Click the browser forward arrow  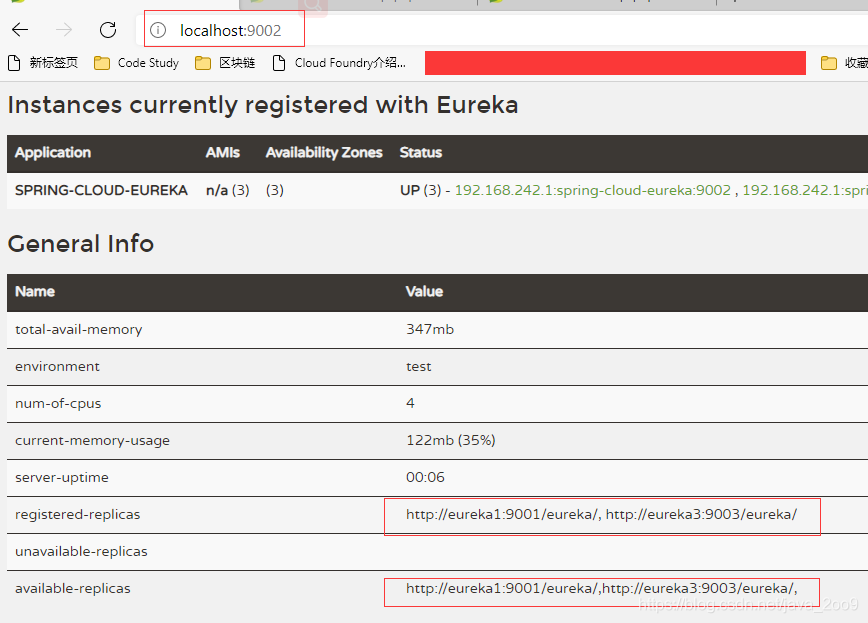pyautogui.click(x=64, y=29)
